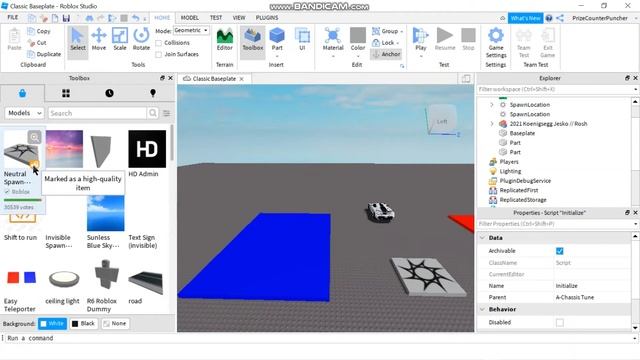Pick the Rotate tool
This screenshot has height=360, width=640.
tap(141, 40)
